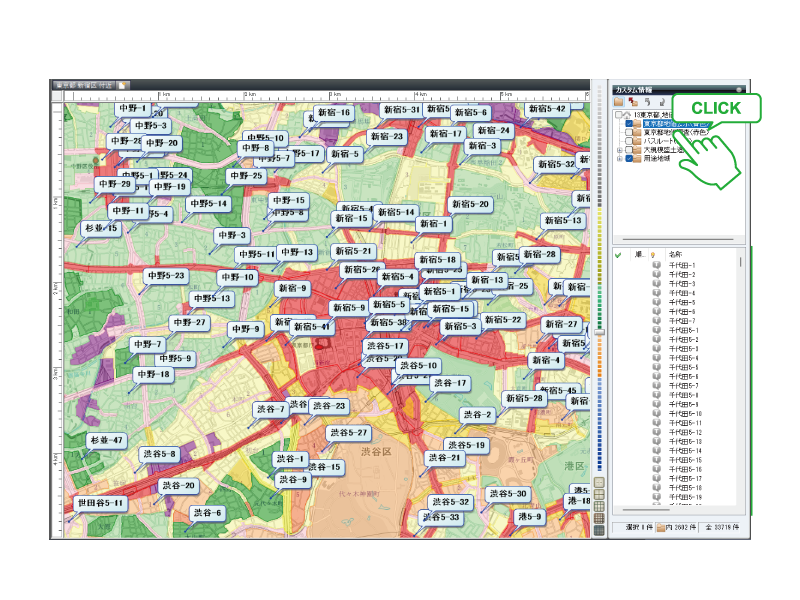
Task: Click the folder icon of 用途地域 node
Action: click(637, 159)
